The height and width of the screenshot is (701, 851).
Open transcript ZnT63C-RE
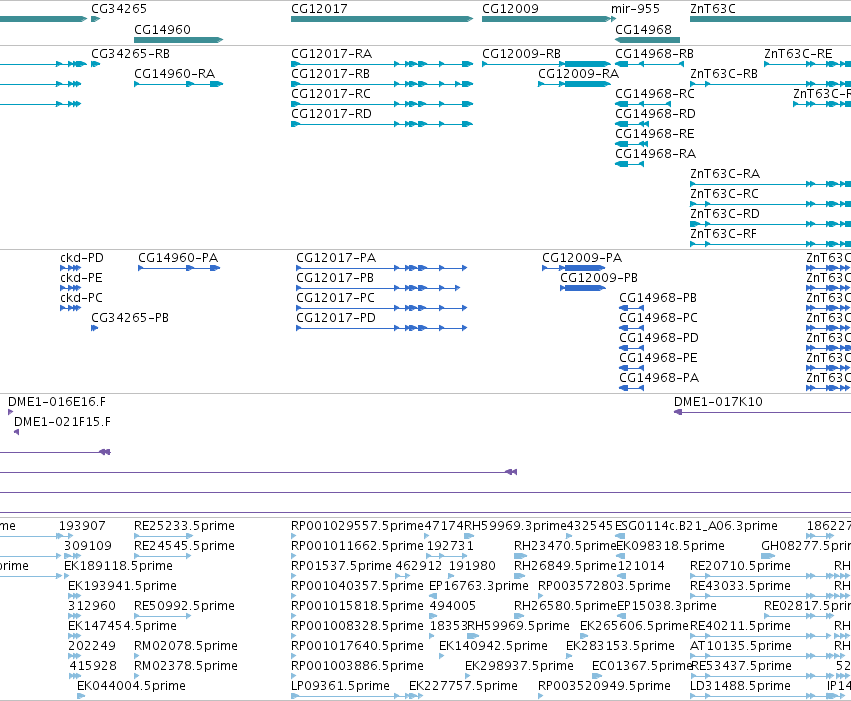pos(798,54)
